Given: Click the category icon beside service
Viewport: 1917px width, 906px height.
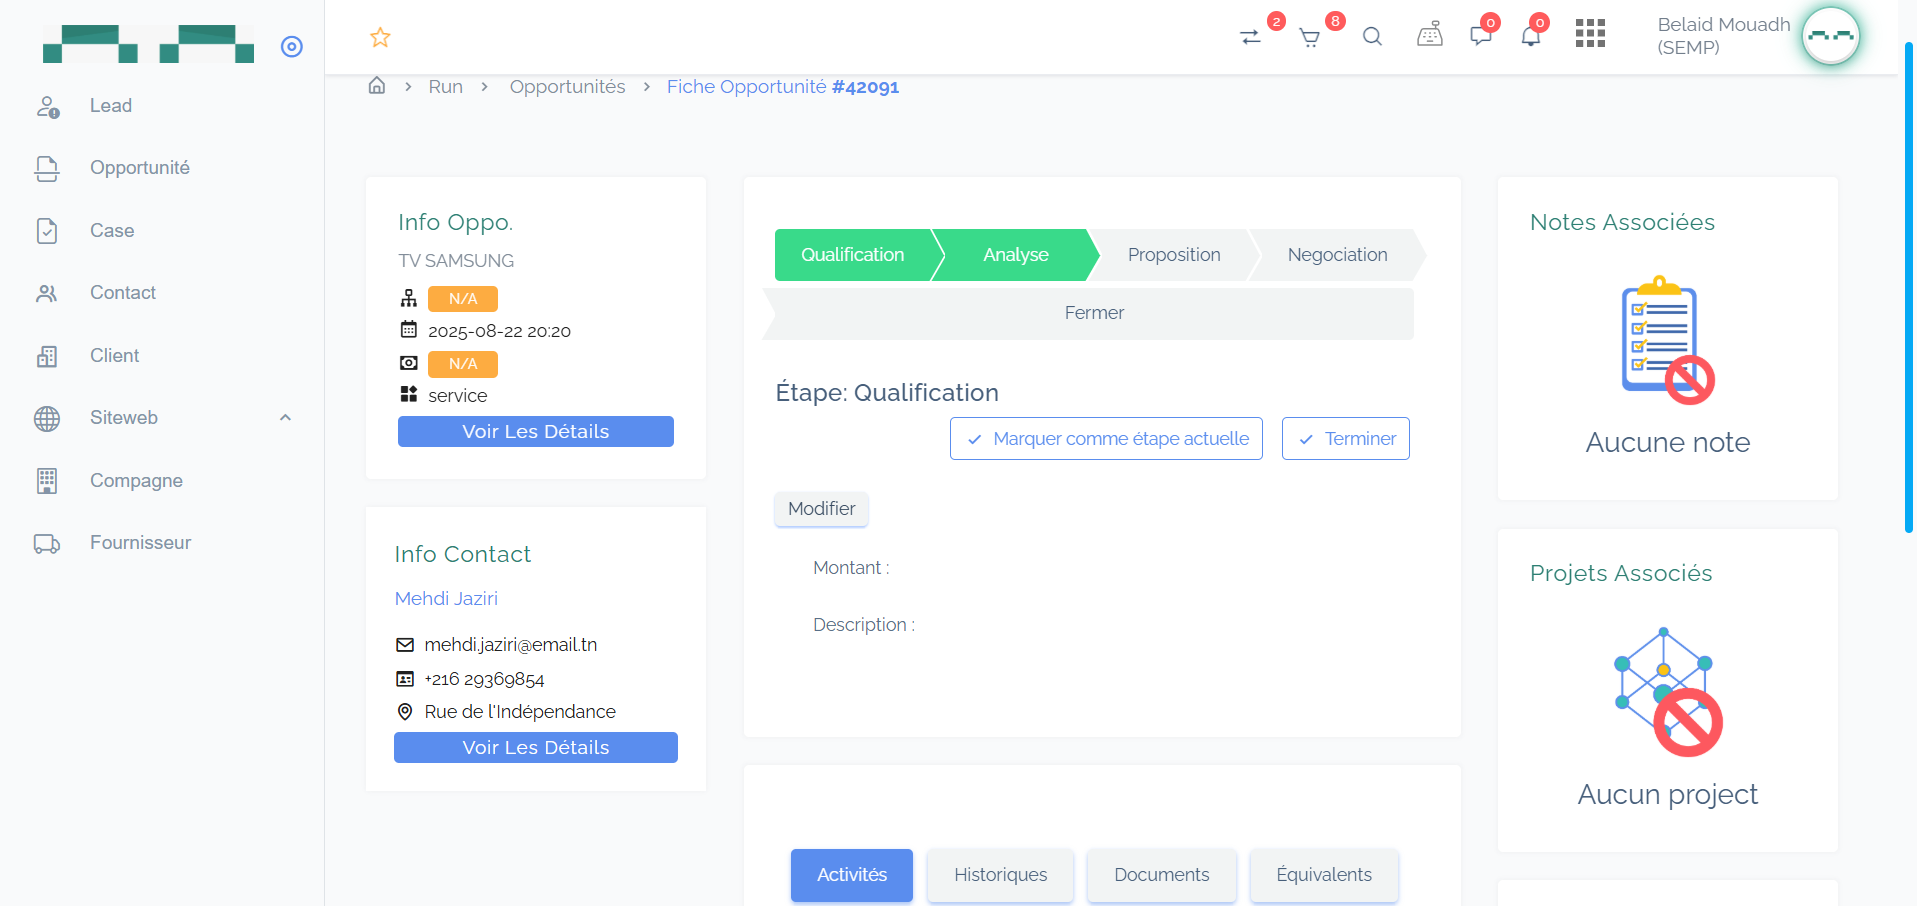Looking at the screenshot, I should 409,394.
